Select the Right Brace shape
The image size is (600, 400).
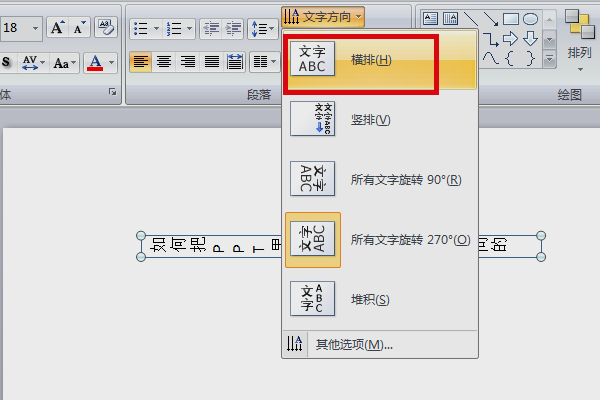click(x=530, y=59)
